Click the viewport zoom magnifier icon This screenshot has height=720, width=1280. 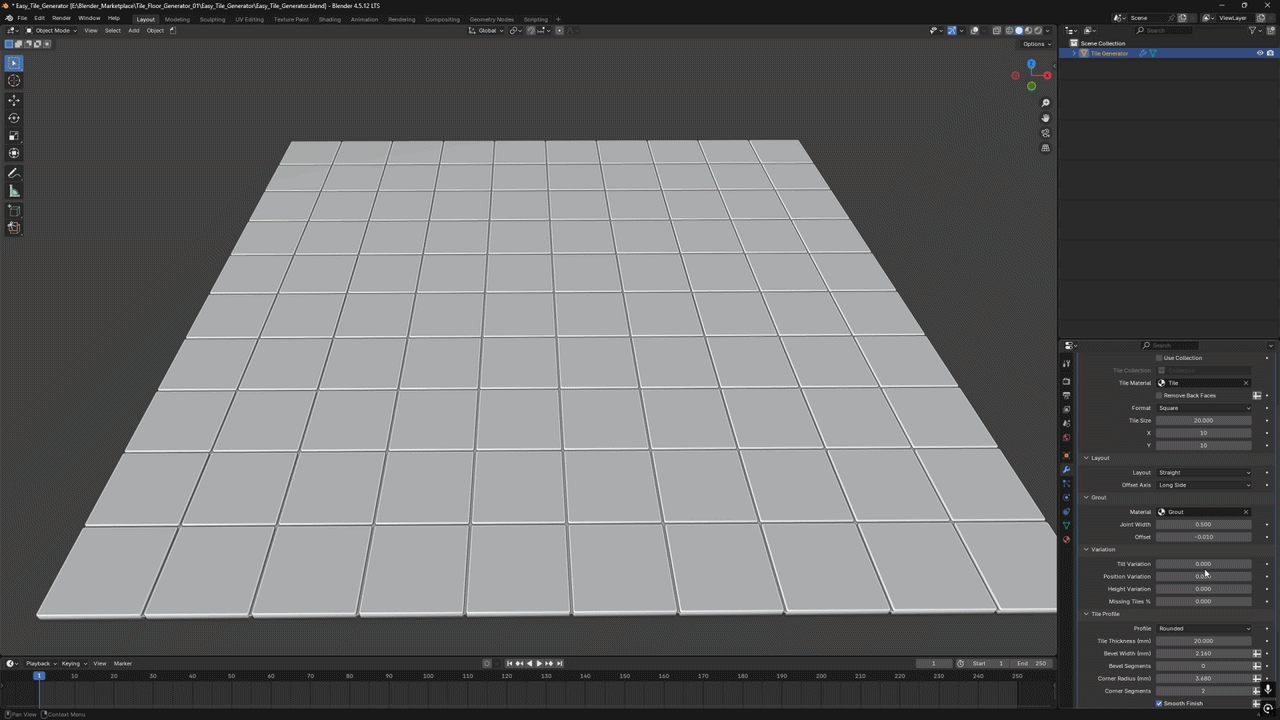click(1045, 103)
